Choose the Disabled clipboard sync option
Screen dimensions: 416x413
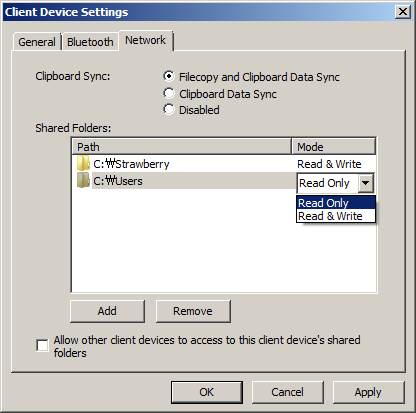pyautogui.click(x=169, y=109)
